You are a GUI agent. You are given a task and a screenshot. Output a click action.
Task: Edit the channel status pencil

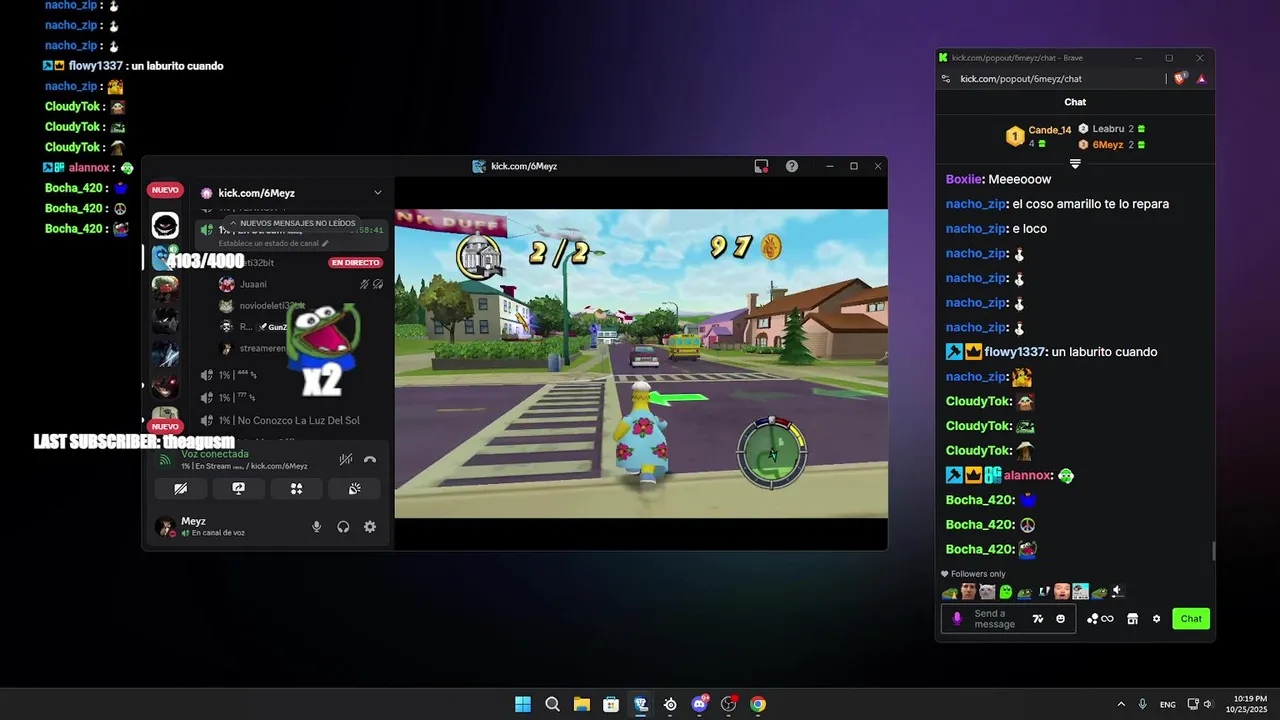pyautogui.click(x=325, y=243)
